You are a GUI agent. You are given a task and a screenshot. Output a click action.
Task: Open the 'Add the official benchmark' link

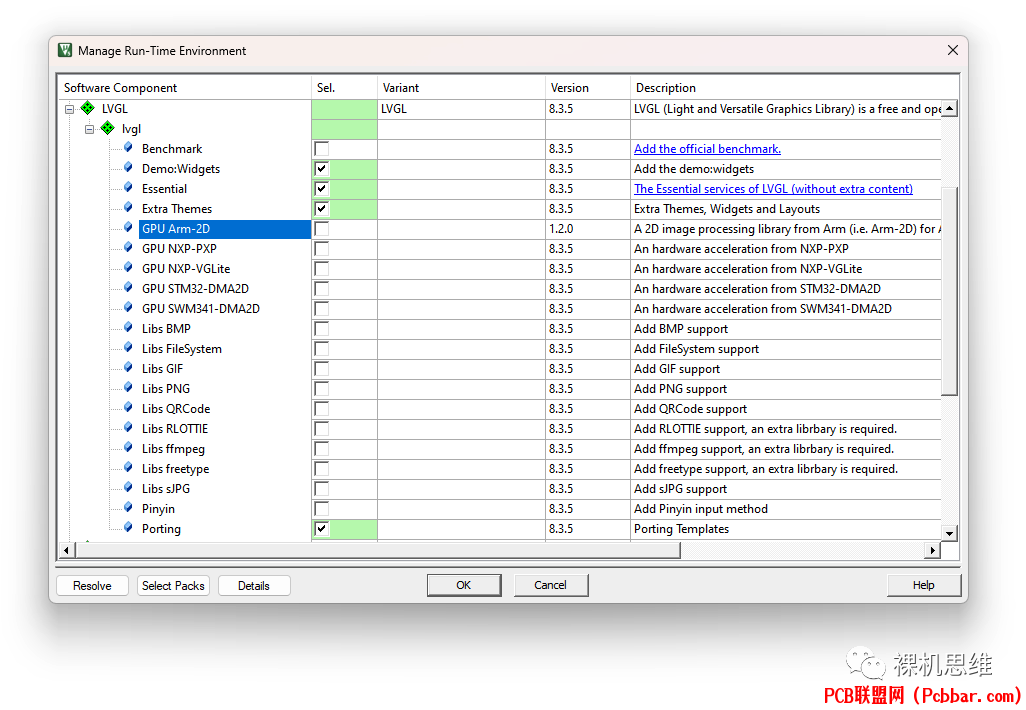(x=707, y=149)
